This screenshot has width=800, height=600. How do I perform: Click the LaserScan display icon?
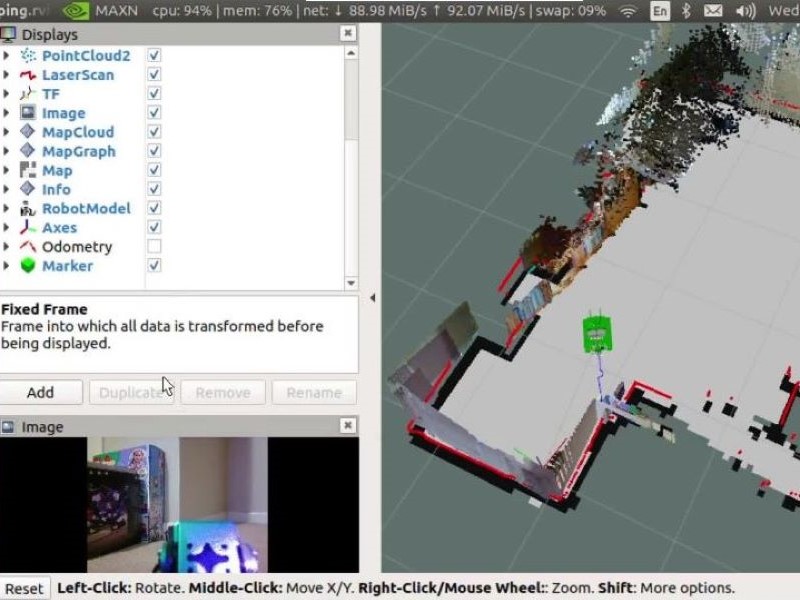click(x=28, y=75)
